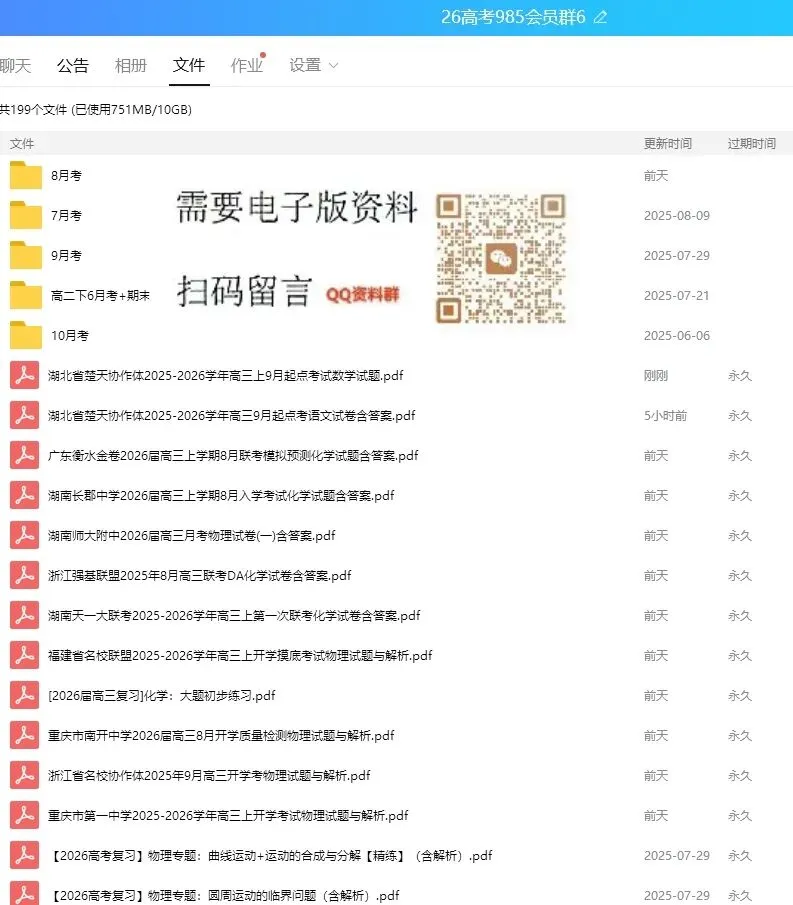Click PDF icon of 浙江省名校协作体物理试题 file
The height and width of the screenshot is (905, 793).
(x=24, y=776)
